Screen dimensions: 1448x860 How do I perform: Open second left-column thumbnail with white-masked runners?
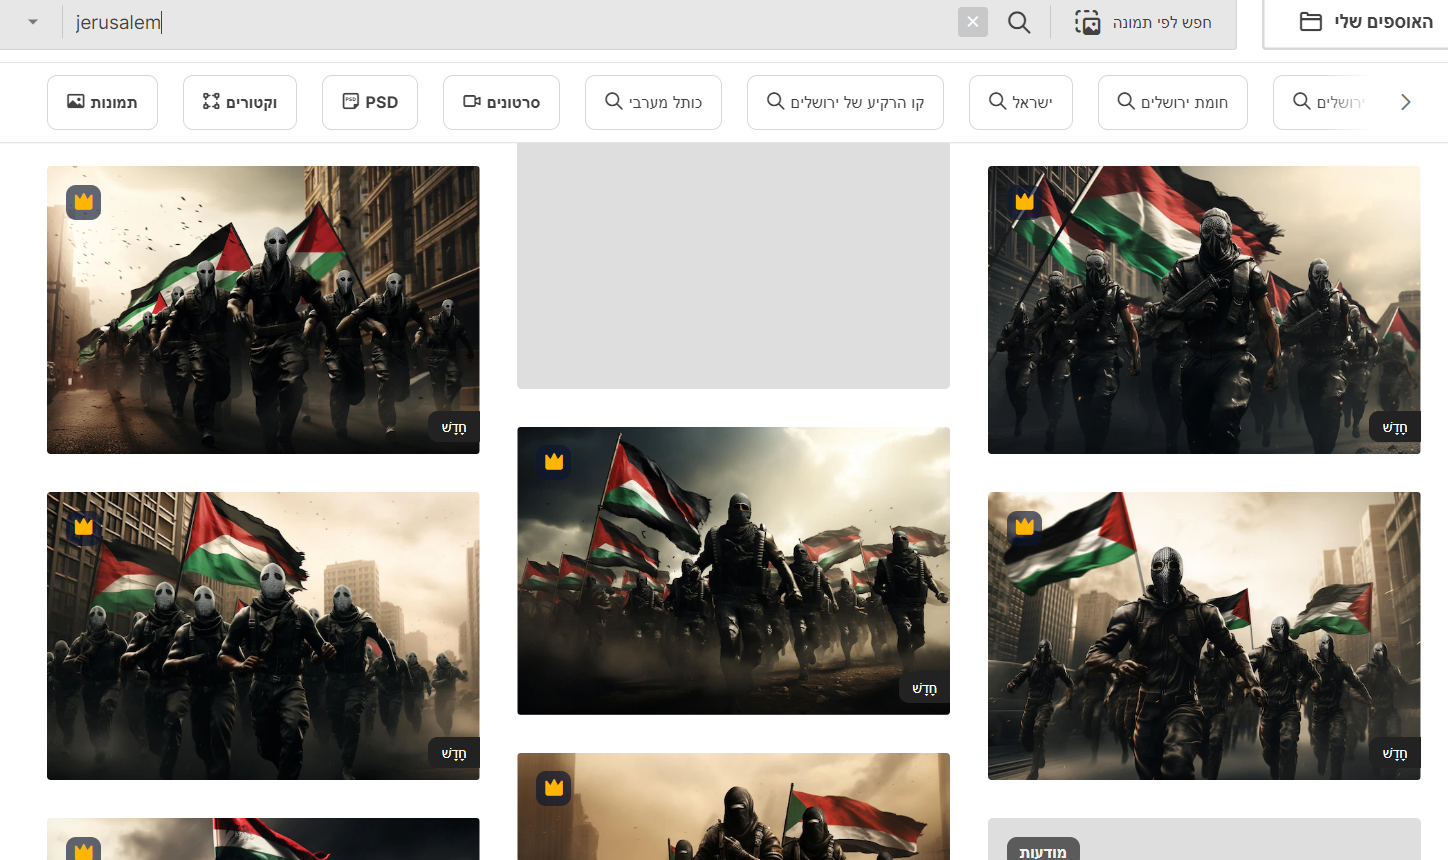(x=263, y=636)
